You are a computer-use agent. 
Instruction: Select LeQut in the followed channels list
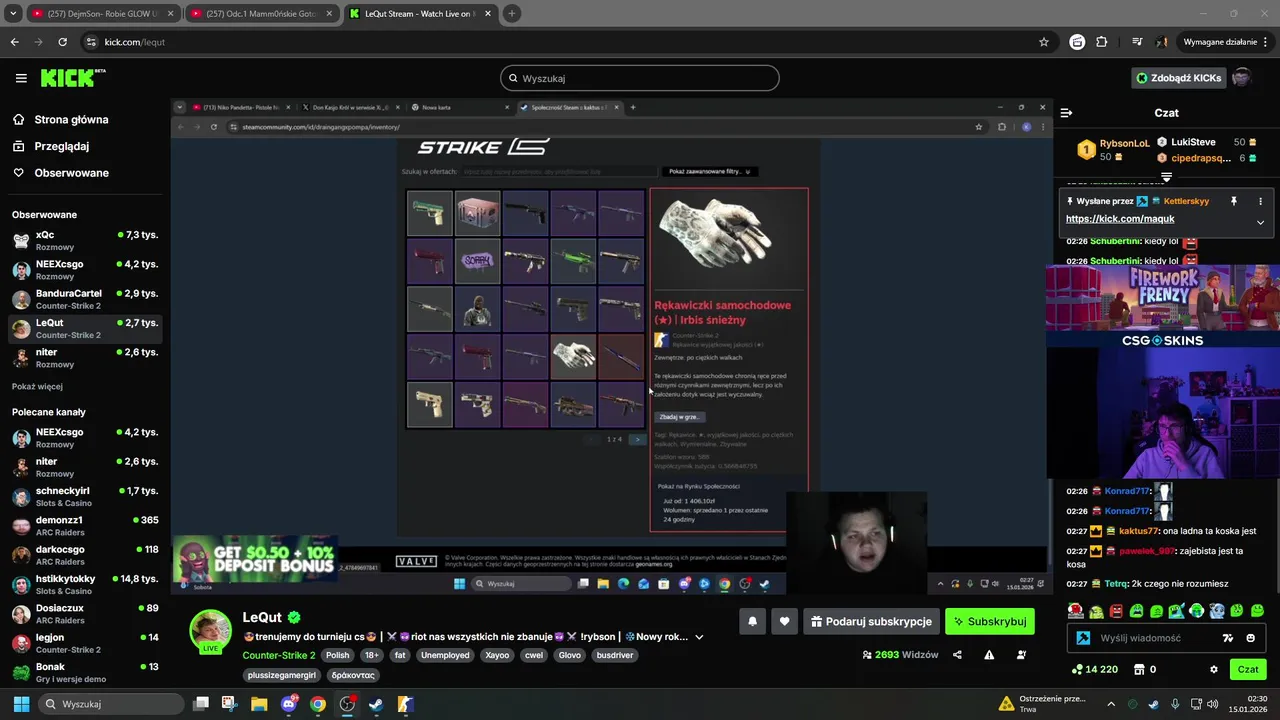85,329
